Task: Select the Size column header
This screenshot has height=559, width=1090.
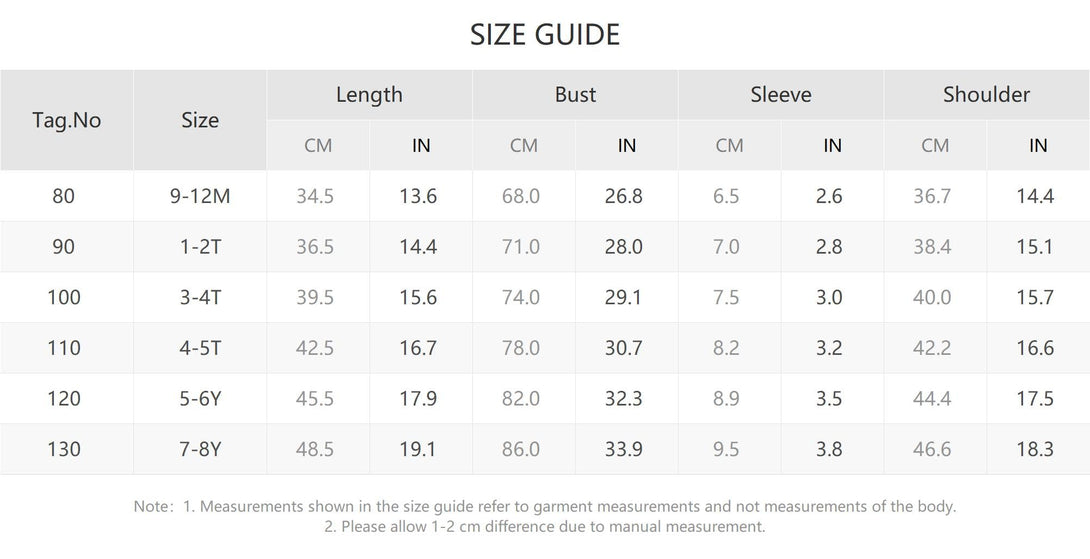Action: pyautogui.click(x=200, y=120)
